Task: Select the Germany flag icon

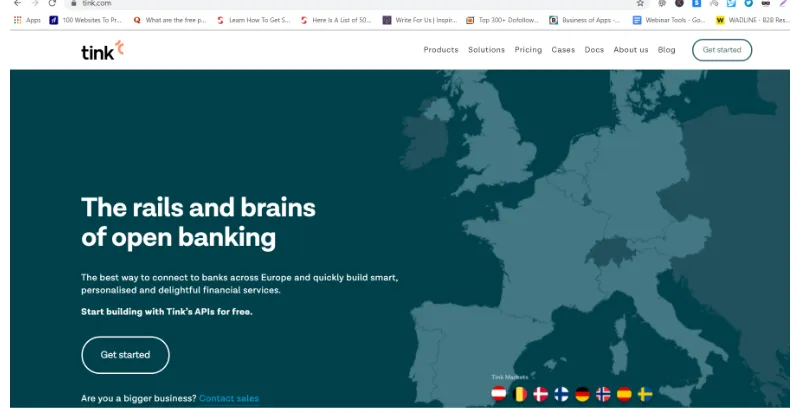Action: 582,394
